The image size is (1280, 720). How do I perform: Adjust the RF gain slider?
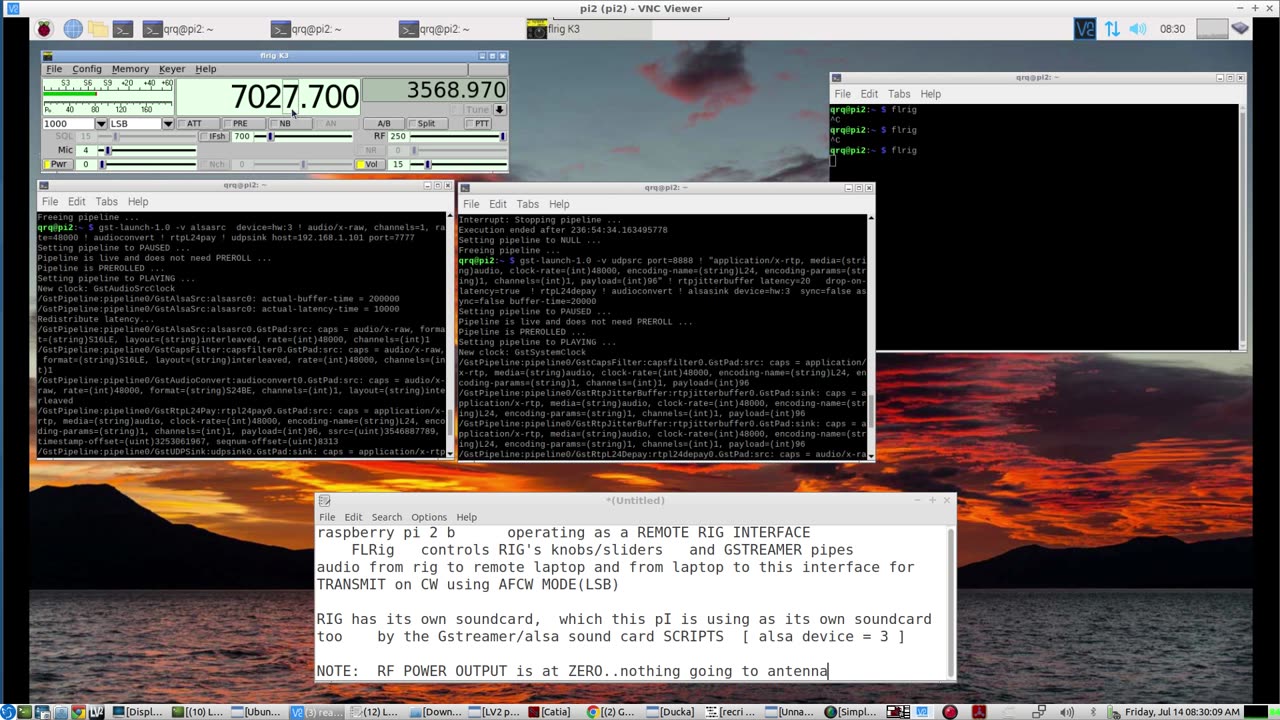click(458, 137)
